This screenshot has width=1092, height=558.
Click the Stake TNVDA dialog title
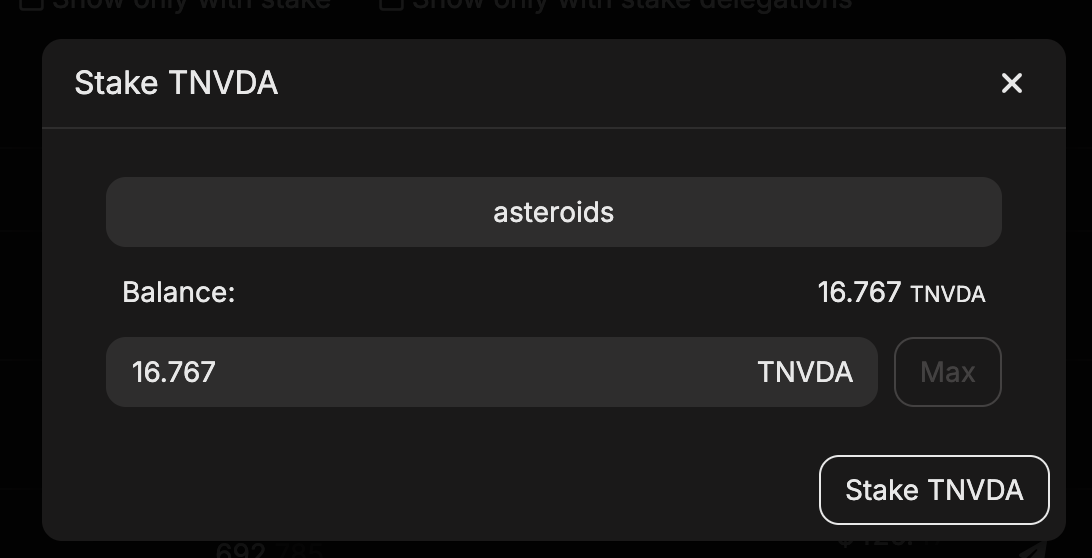click(x=176, y=83)
